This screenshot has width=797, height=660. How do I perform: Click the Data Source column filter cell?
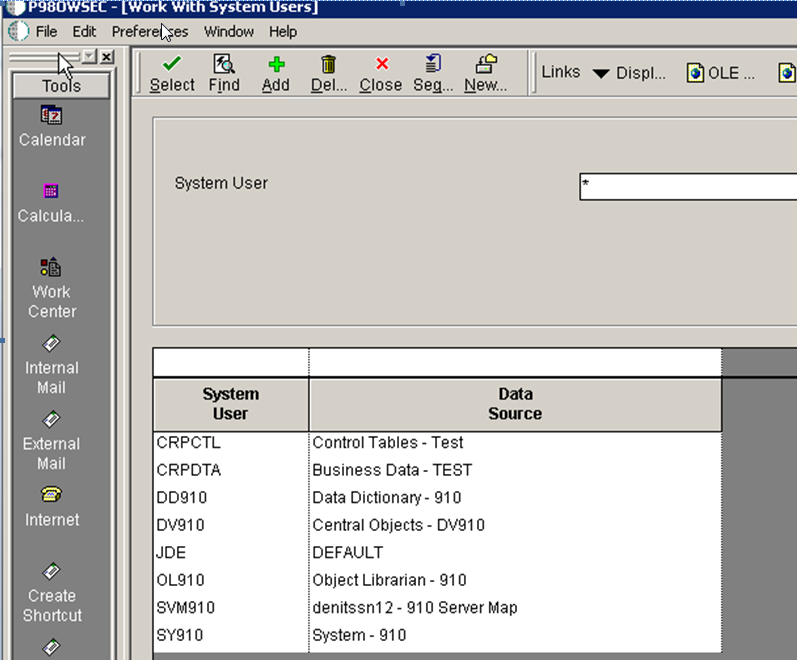pyautogui.click(x=515, y=363)
